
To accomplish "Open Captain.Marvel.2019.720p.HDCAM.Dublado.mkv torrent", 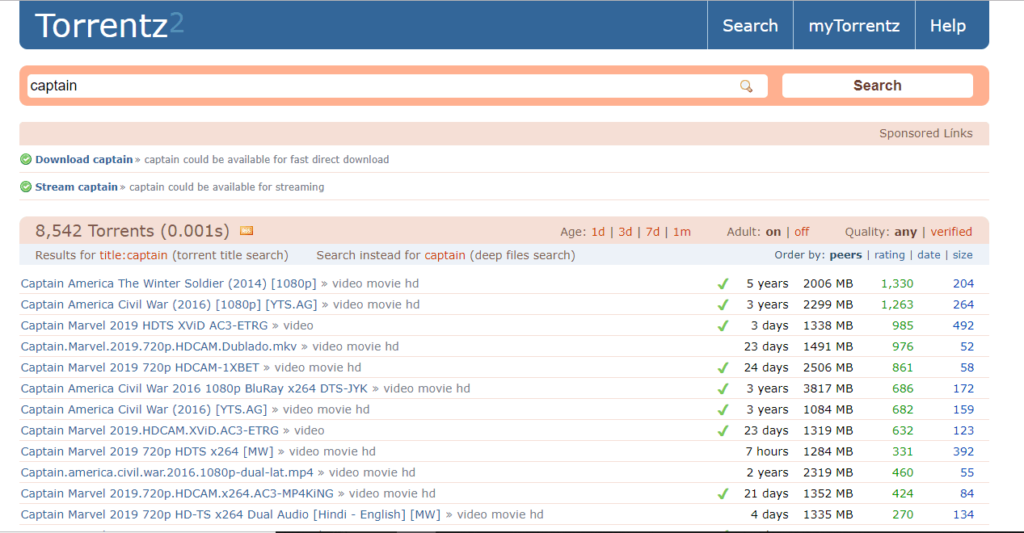I will [x=159, y=346].
